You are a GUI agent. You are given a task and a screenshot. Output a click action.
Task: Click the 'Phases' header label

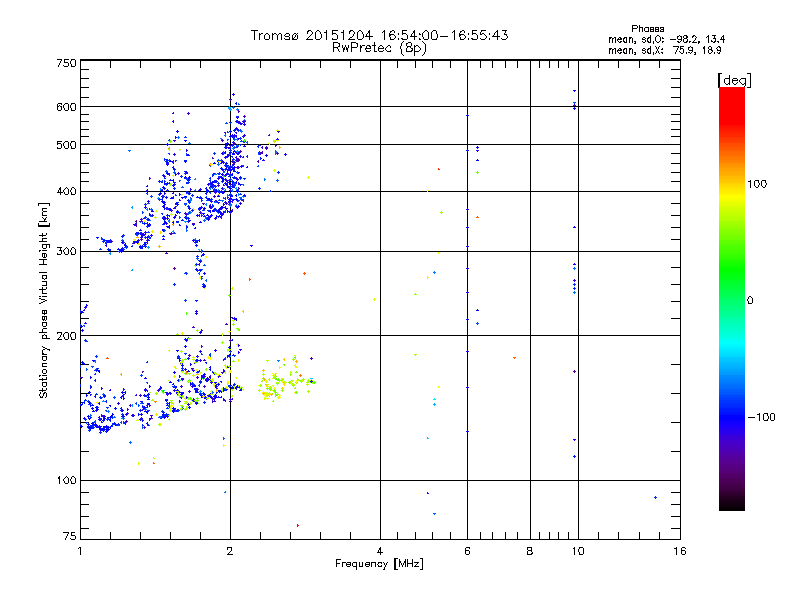647,29
